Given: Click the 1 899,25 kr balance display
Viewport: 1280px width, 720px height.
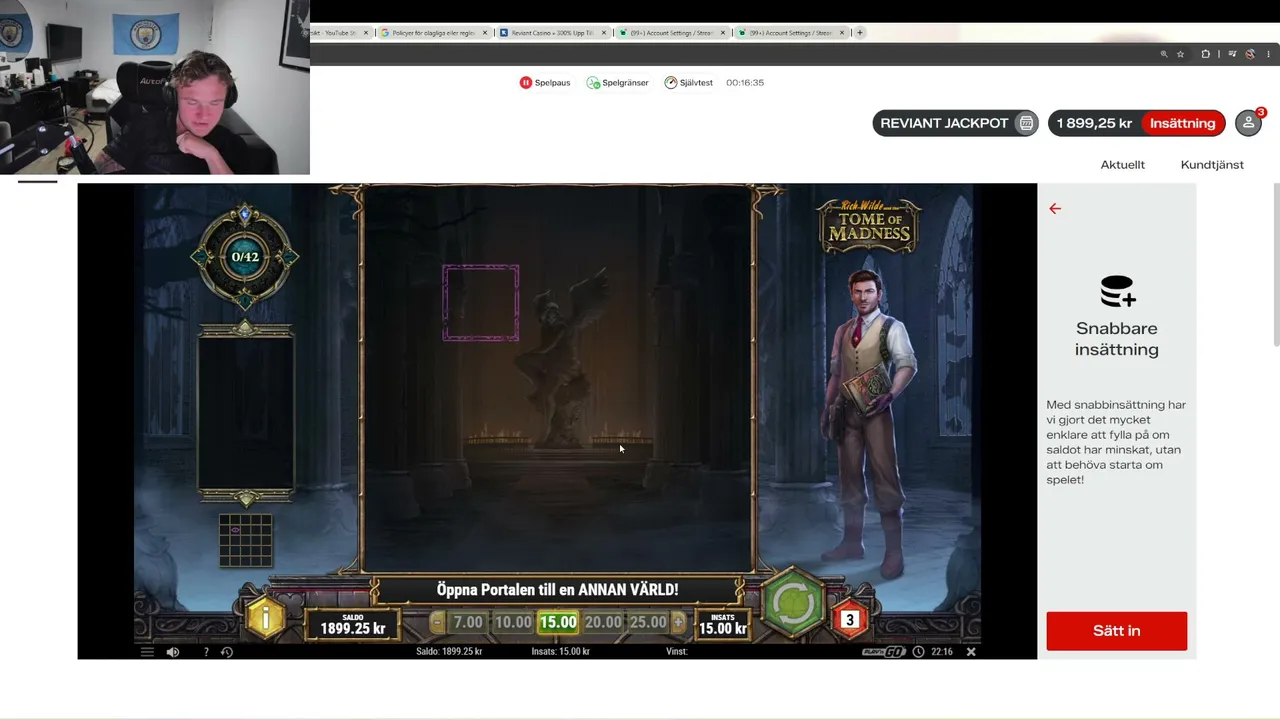Looking at the screenshot, I should 1095,123.
